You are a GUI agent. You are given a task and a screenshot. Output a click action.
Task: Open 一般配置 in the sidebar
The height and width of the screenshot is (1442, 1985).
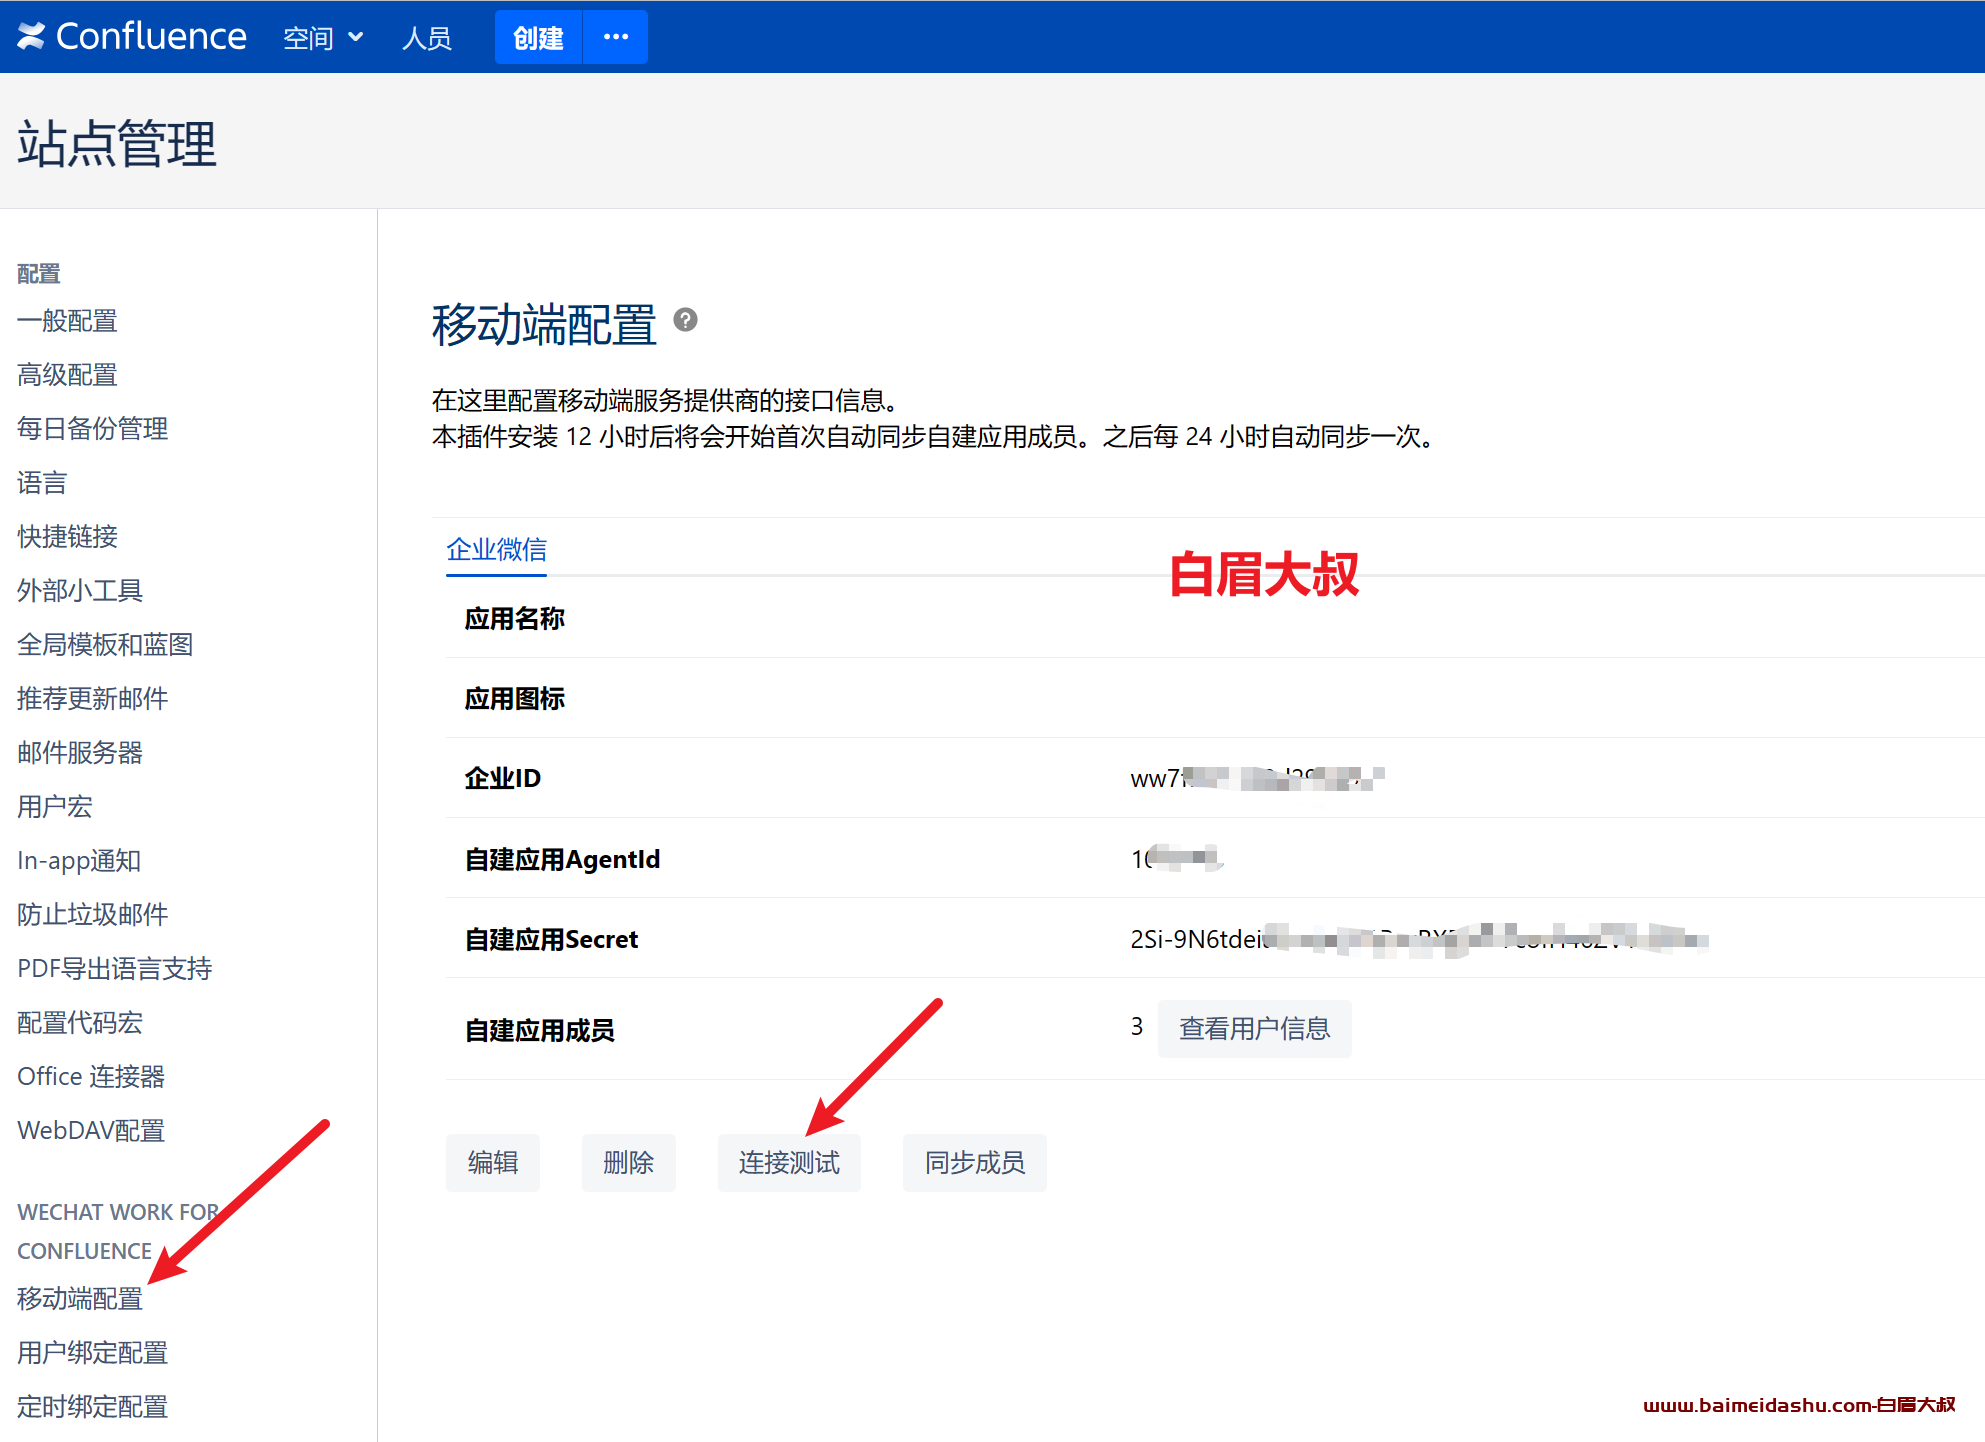point(67,321)
